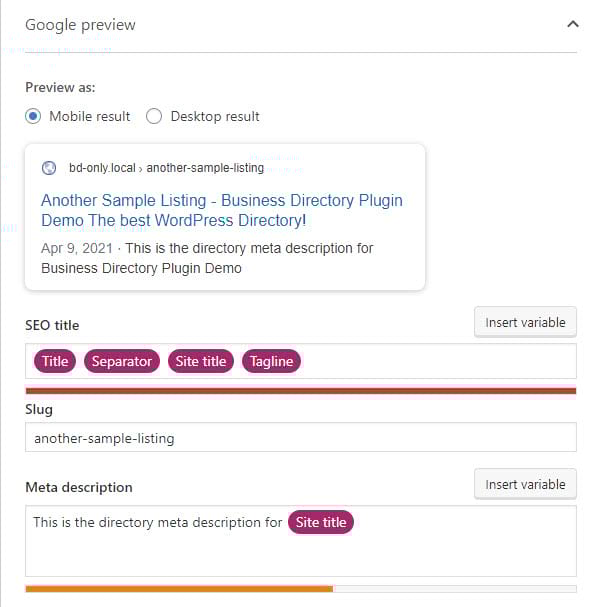Click the Google preview heading
The width and height of the screenshot is (595, 607).
click(x=81, y=25)
